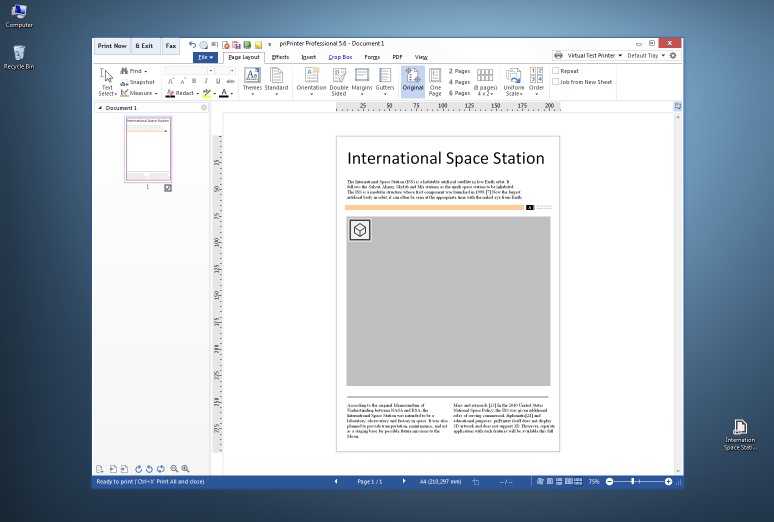
Task: Click the printer icon beside Virtual Test Printer
Action: coord(558,55)
